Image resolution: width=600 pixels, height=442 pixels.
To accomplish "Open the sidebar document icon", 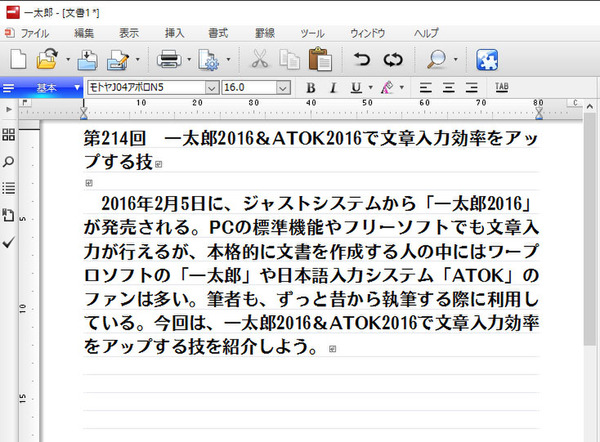I will [8, 215].
